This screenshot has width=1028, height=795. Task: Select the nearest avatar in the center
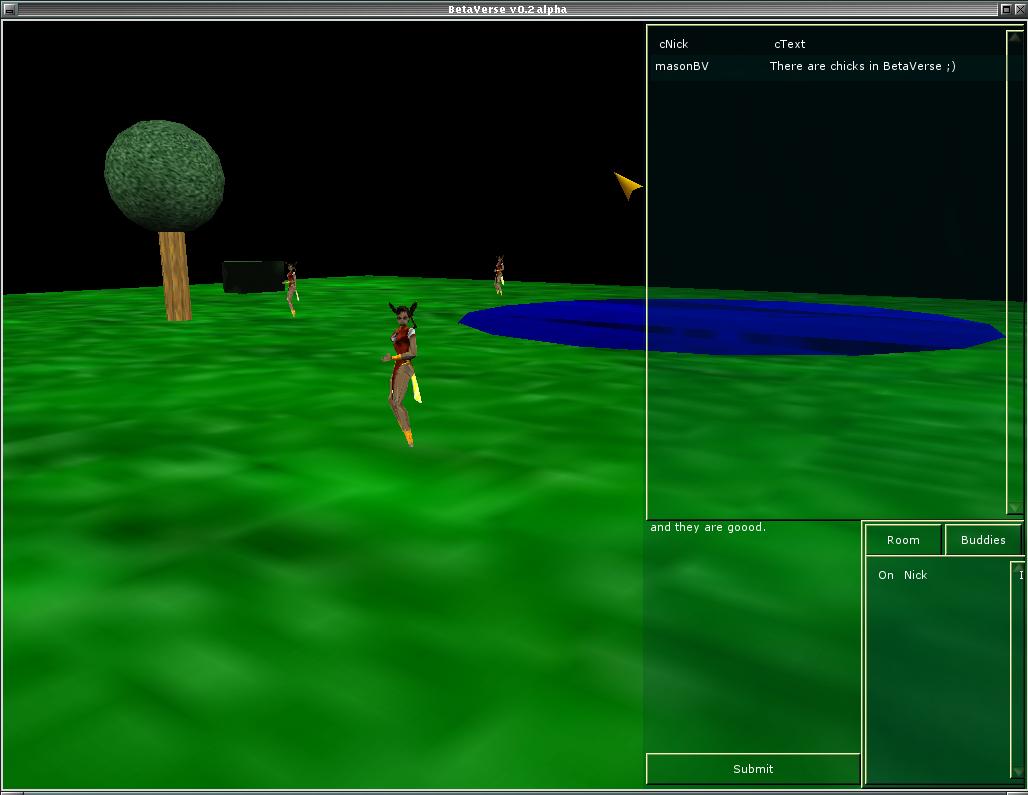(403, 374)
